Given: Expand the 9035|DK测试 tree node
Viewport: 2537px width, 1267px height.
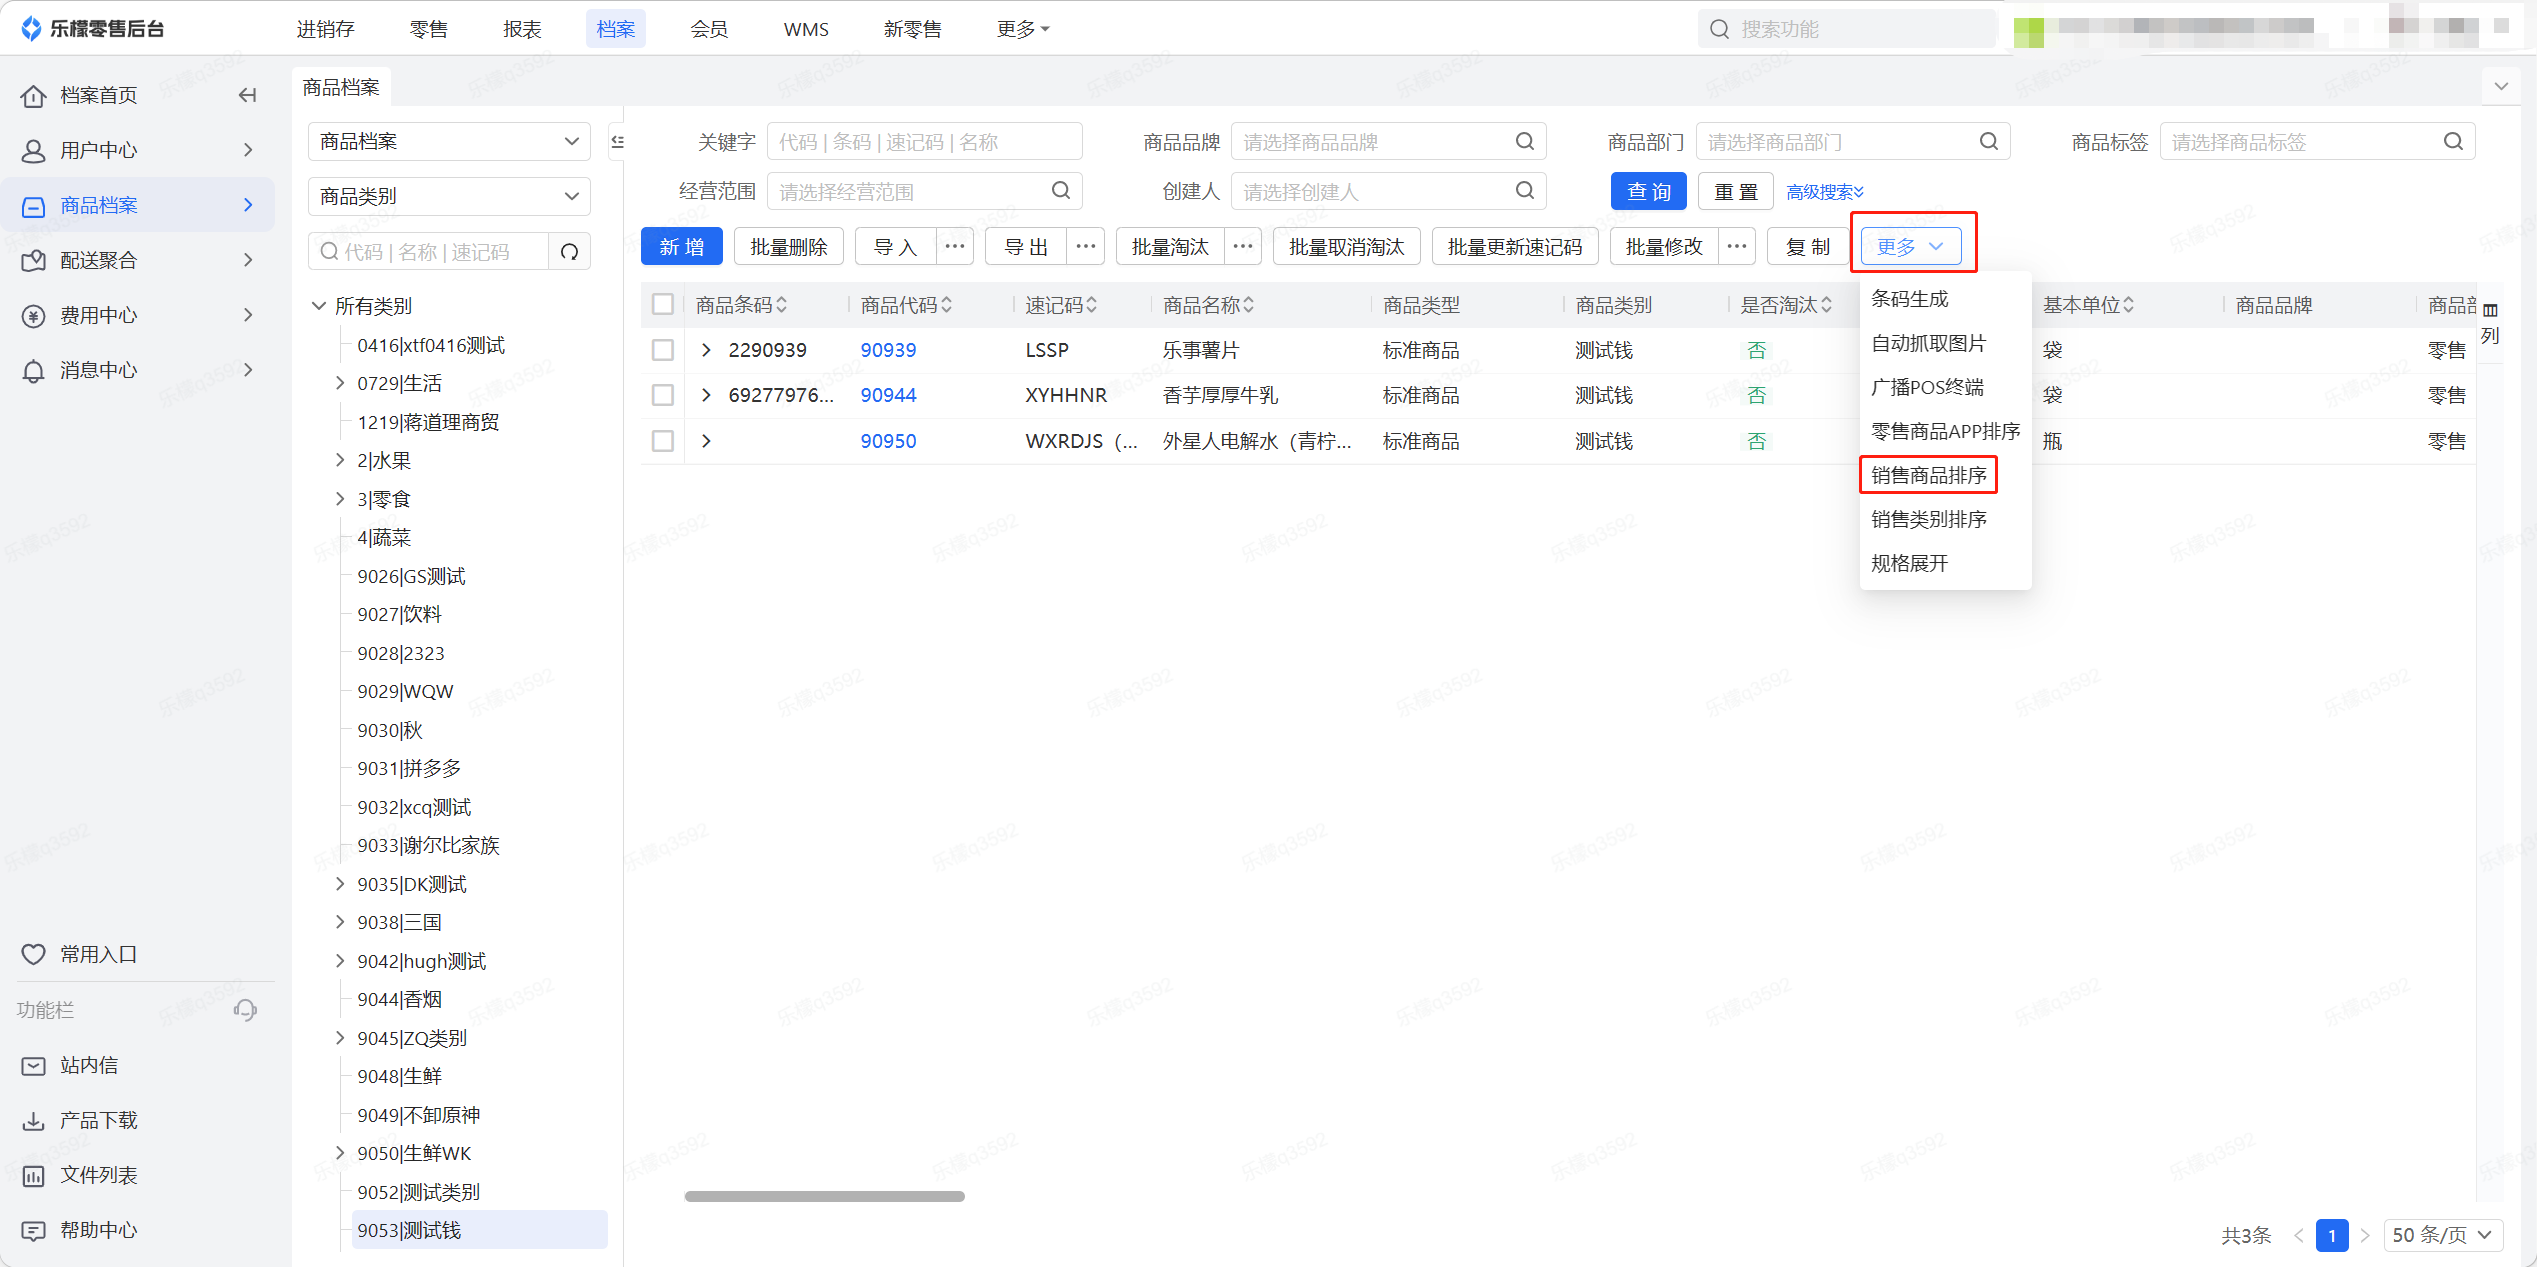Looking at the screenshot, I should tap(340, 884).
